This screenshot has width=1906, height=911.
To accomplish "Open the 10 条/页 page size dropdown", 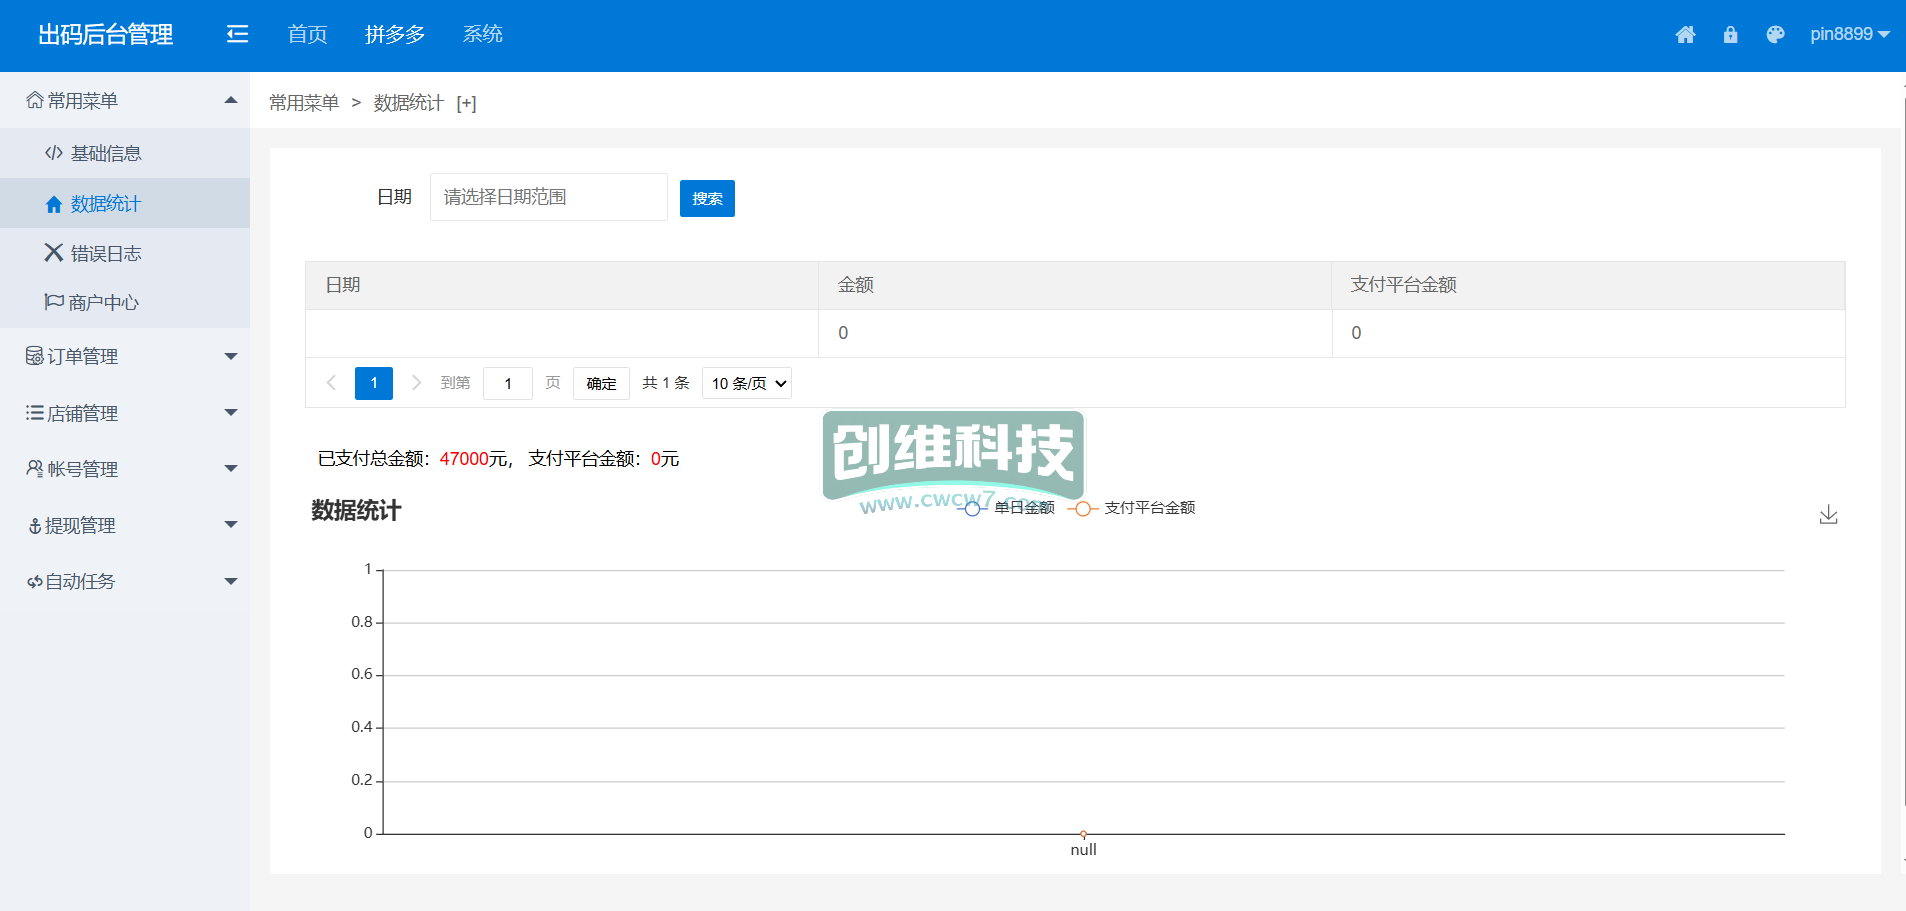I will pos(747,383).
